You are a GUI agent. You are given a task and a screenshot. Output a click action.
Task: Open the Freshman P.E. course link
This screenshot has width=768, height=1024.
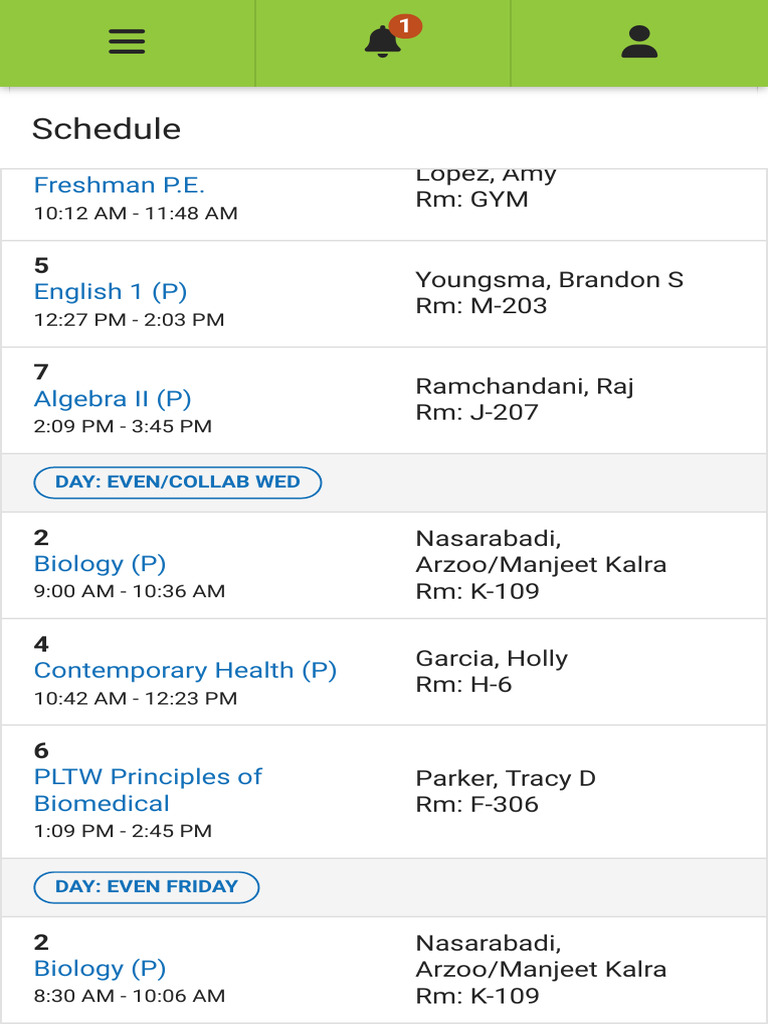119,185
